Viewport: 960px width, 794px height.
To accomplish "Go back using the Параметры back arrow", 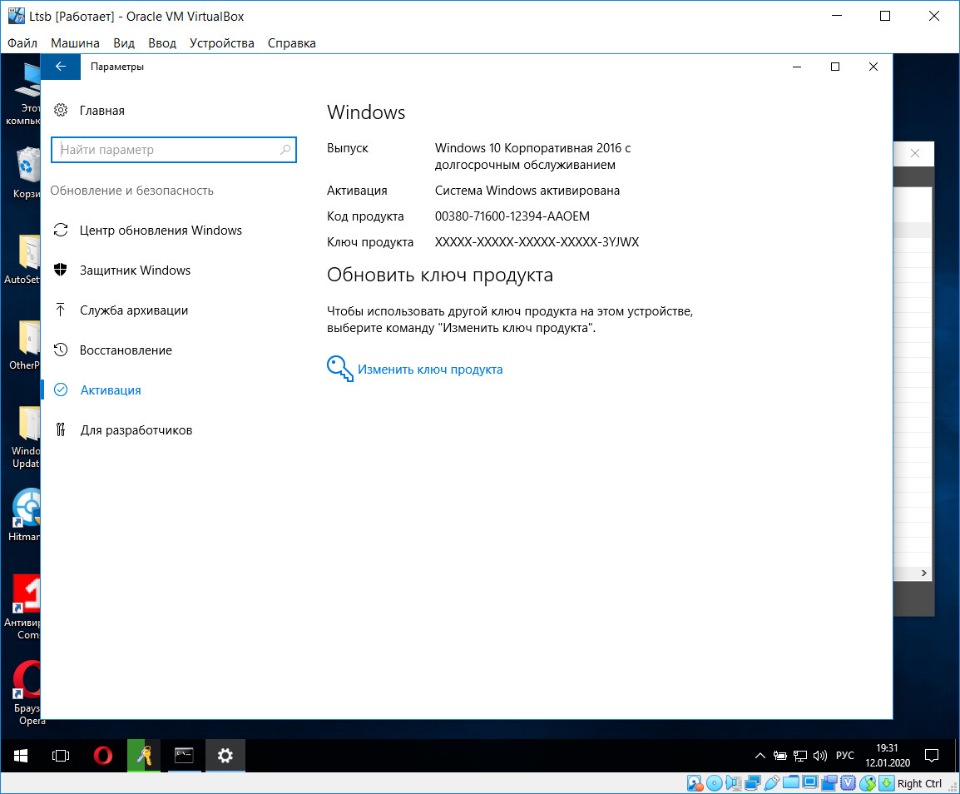I will (61, 67).
